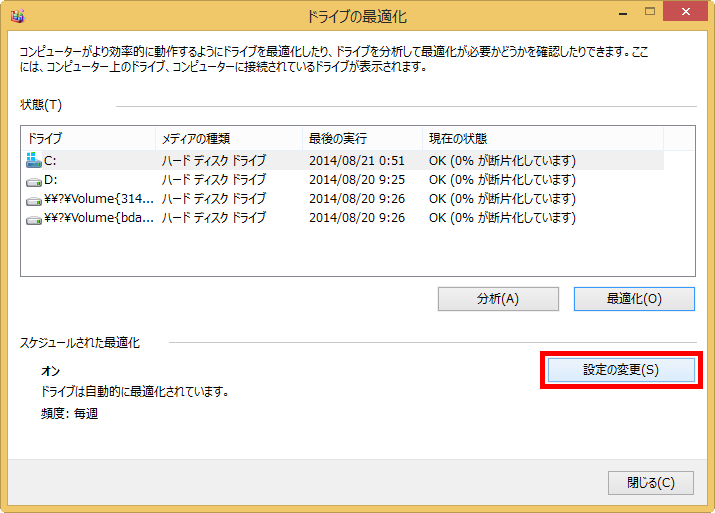Click D: row OK (0% が断片化しています) status

pos(502,180)
